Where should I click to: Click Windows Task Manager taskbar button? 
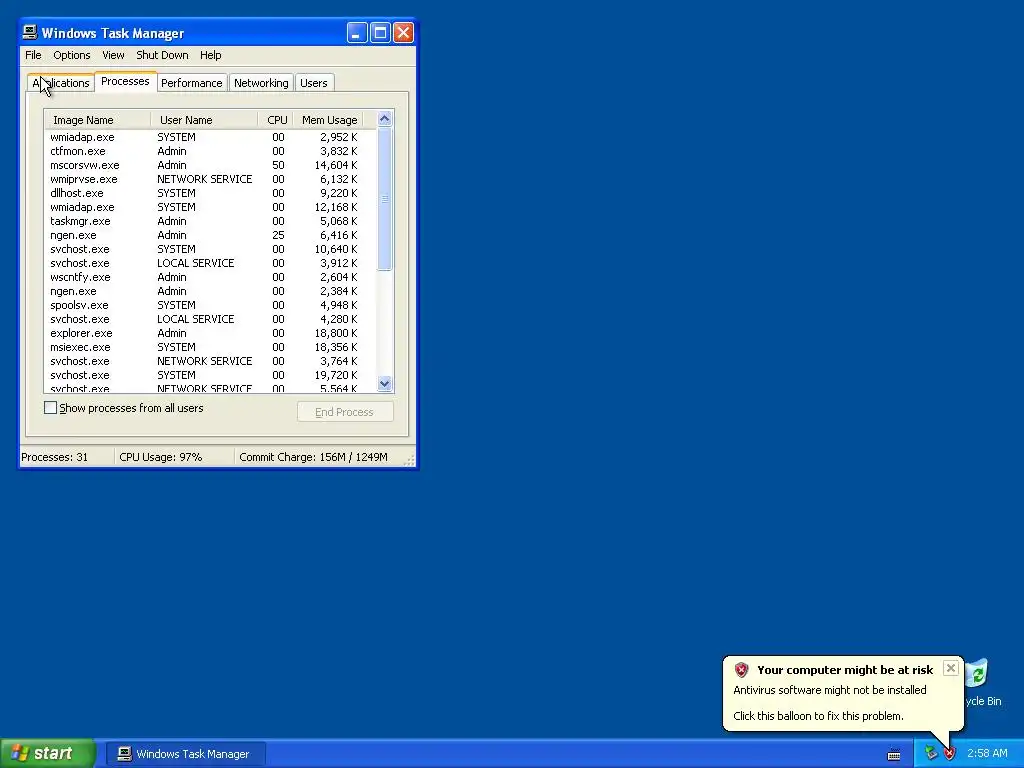185,754
